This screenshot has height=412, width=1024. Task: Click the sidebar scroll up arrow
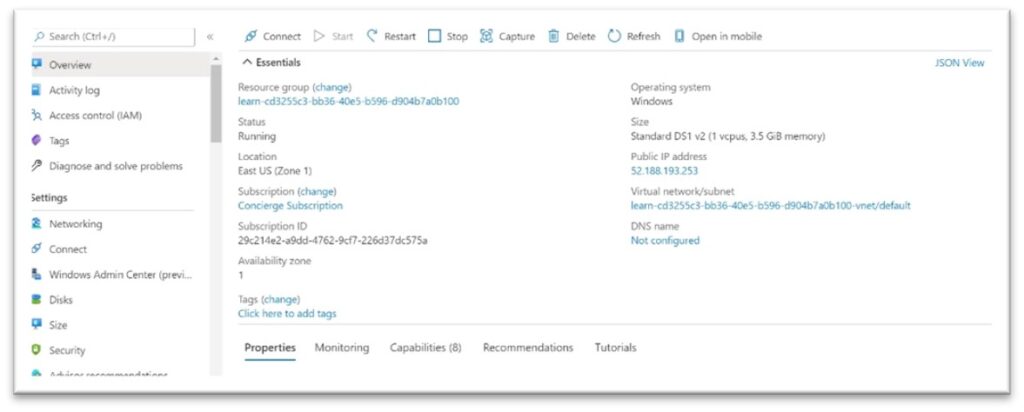(x=216, y=59)
